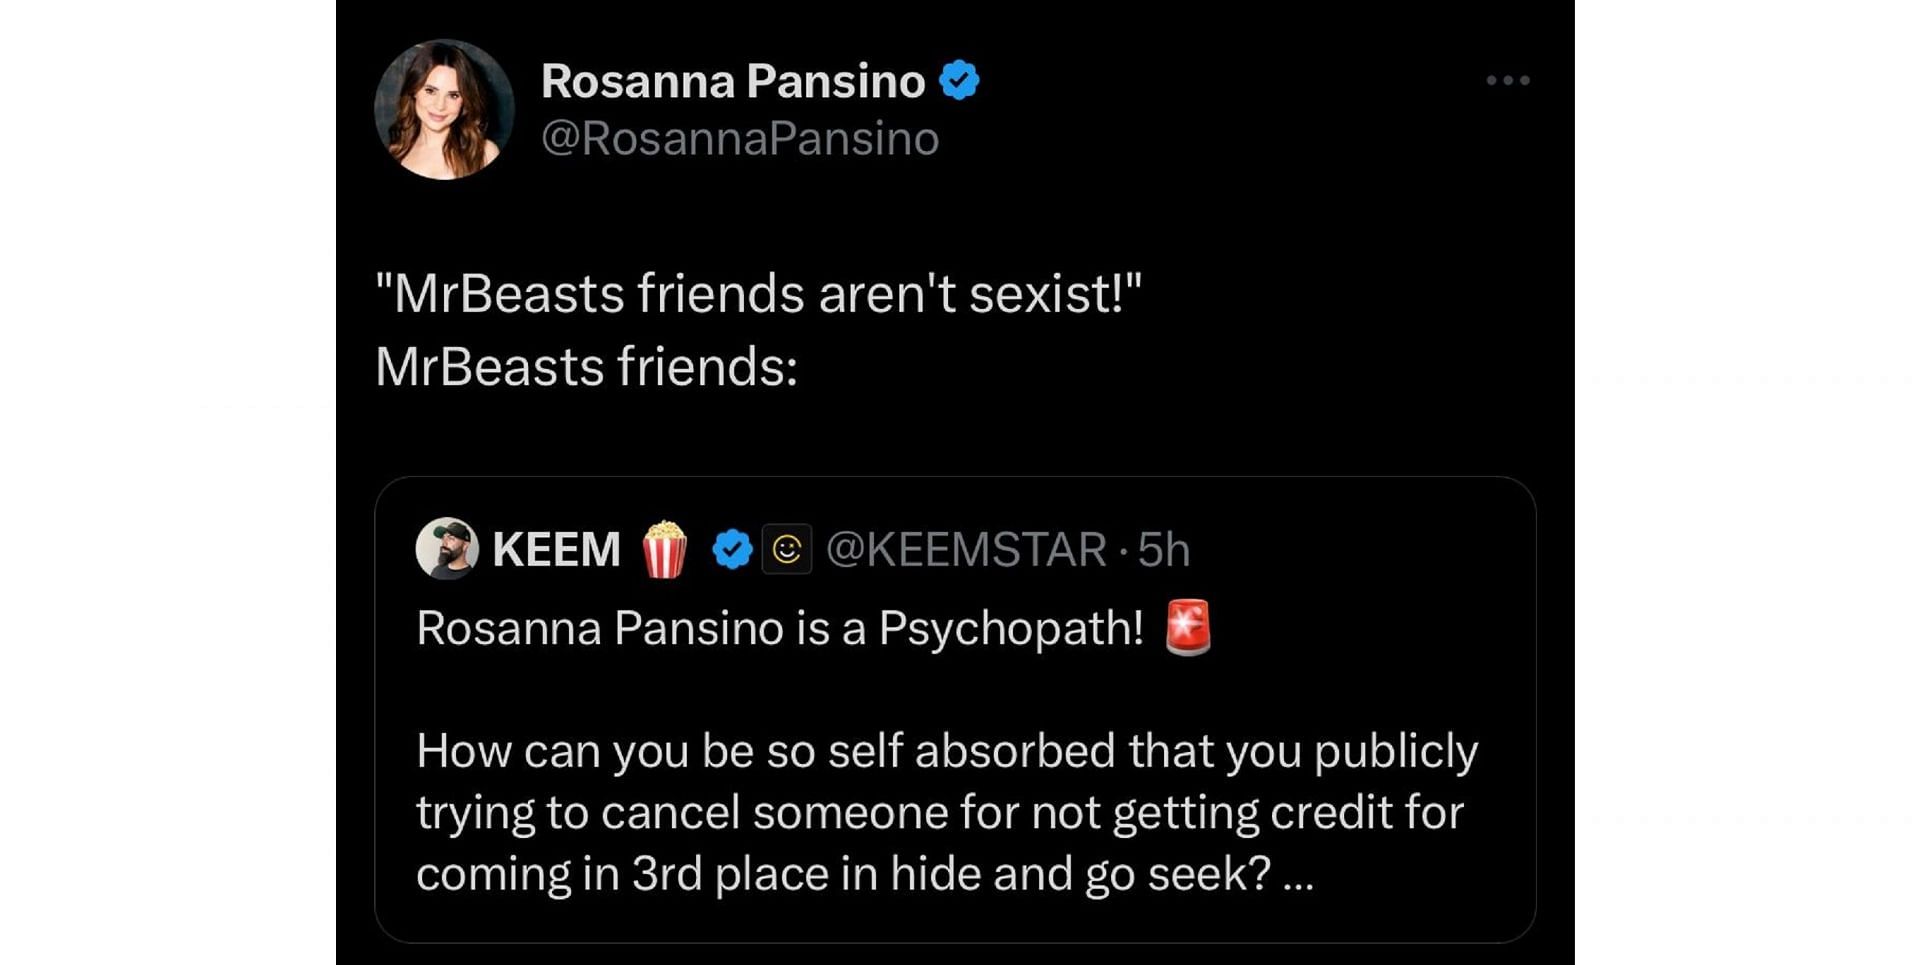Open the @RosannaPansino handle link
Screen dimensions: 1920x965
click(x=740, y=138)
